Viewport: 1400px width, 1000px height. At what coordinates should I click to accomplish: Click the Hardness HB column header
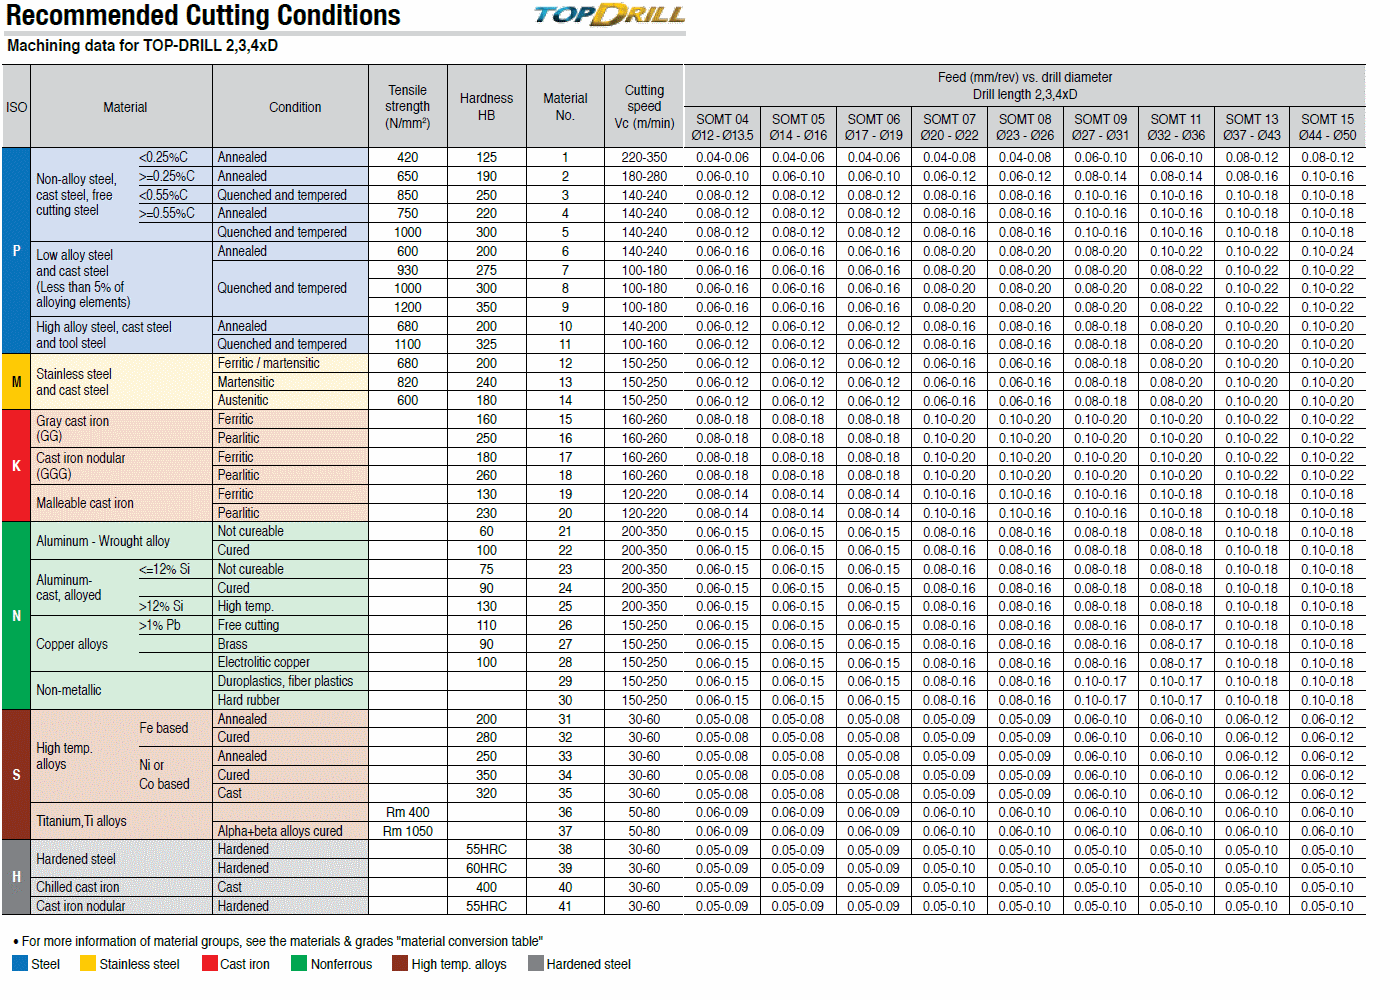486,107
